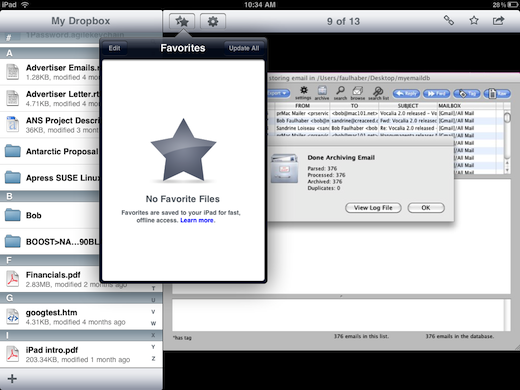Open the Favorites star toolbar button
This screenshot has height=390, width=520.
182,22
